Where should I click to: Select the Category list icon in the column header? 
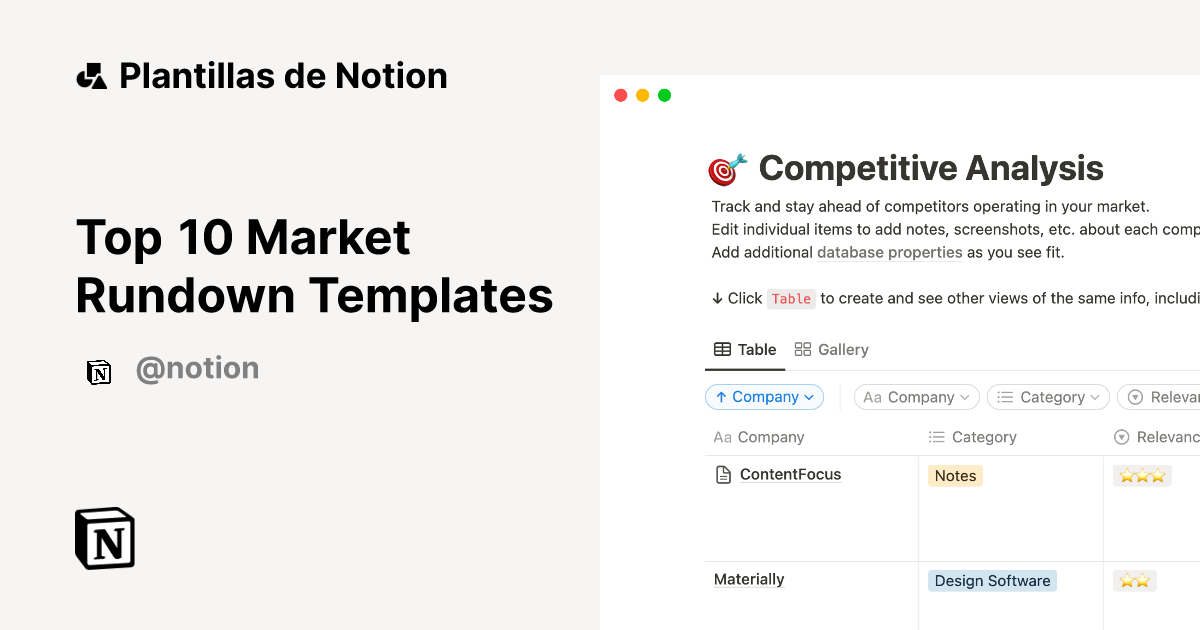tap(936, 437)
